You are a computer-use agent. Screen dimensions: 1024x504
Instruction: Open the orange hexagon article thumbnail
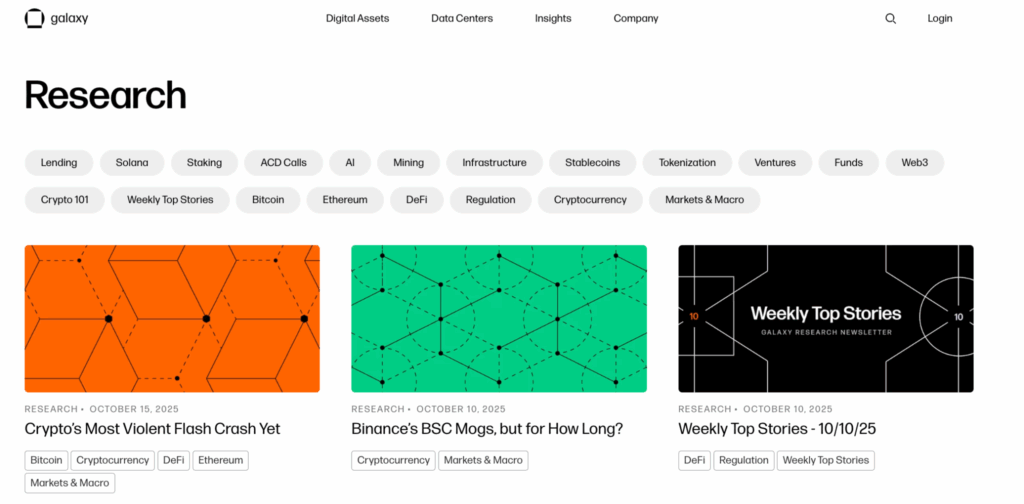[172, 318]
